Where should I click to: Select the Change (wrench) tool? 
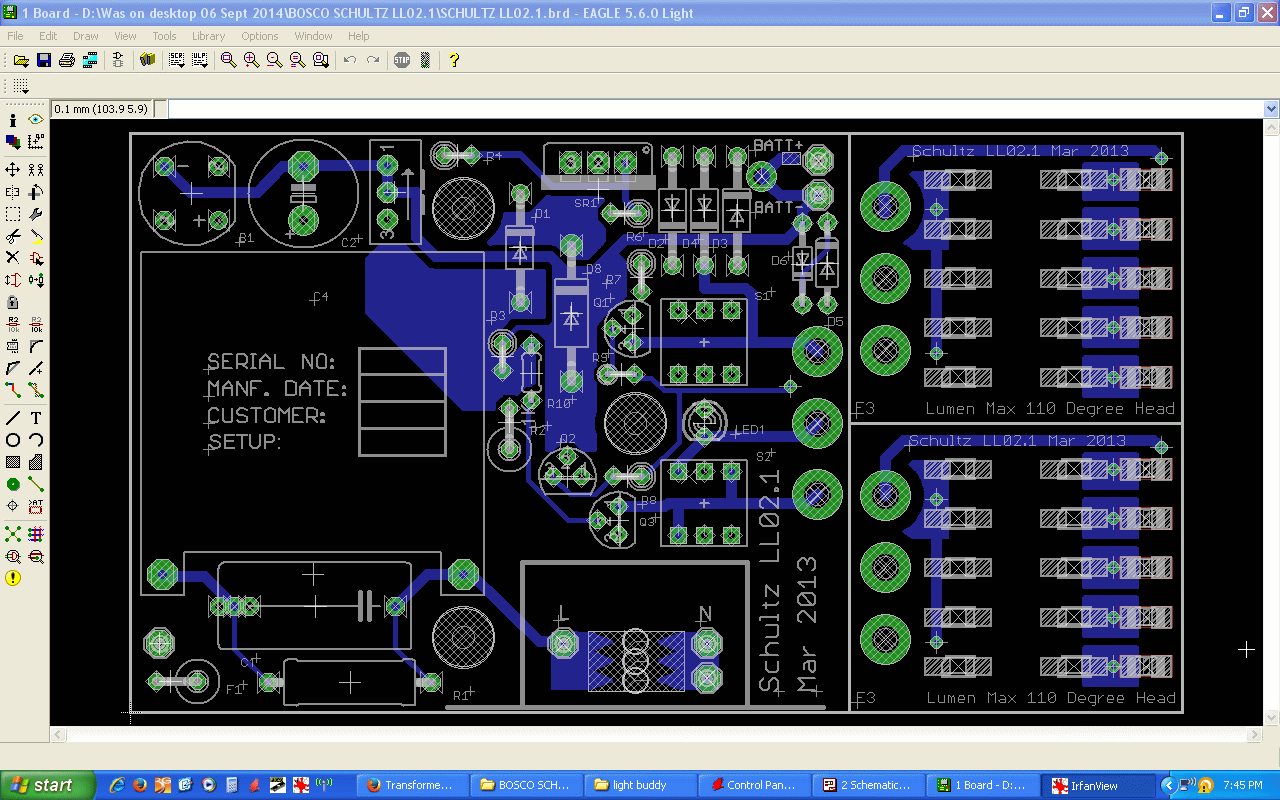(36, 214)
